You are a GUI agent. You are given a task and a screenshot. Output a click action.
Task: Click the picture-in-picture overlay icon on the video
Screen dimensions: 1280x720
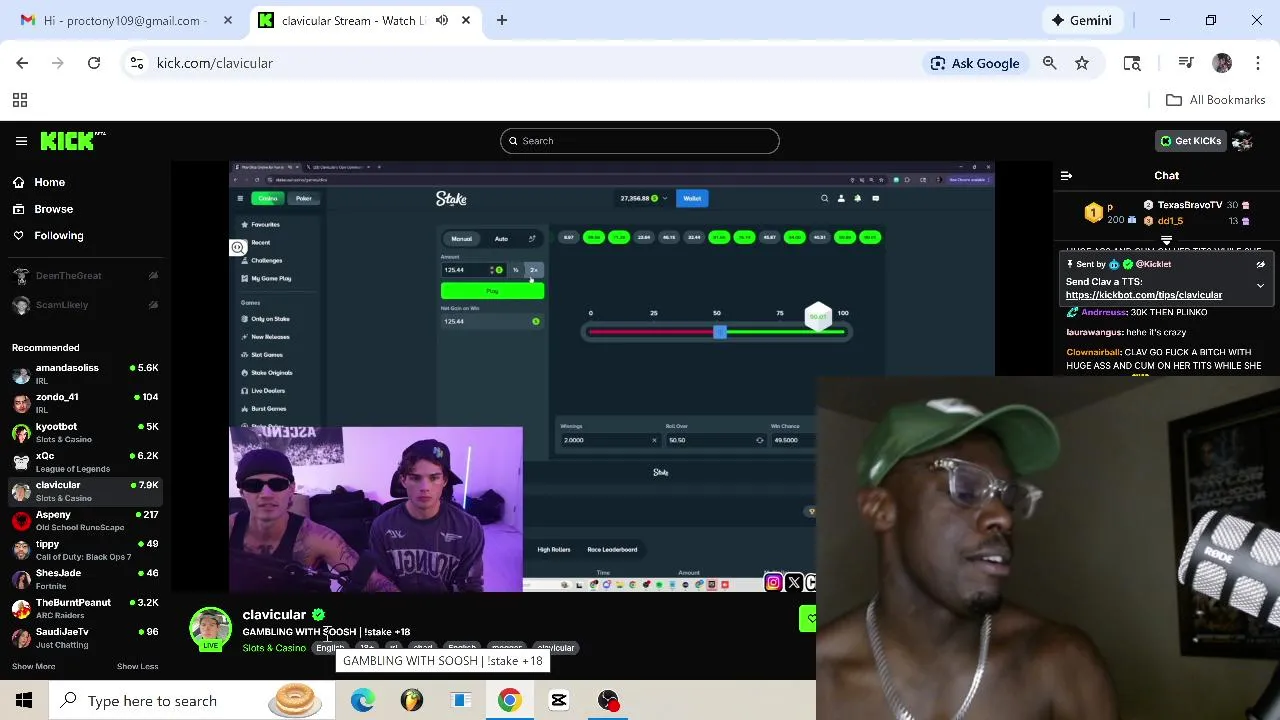coord(238,247)
